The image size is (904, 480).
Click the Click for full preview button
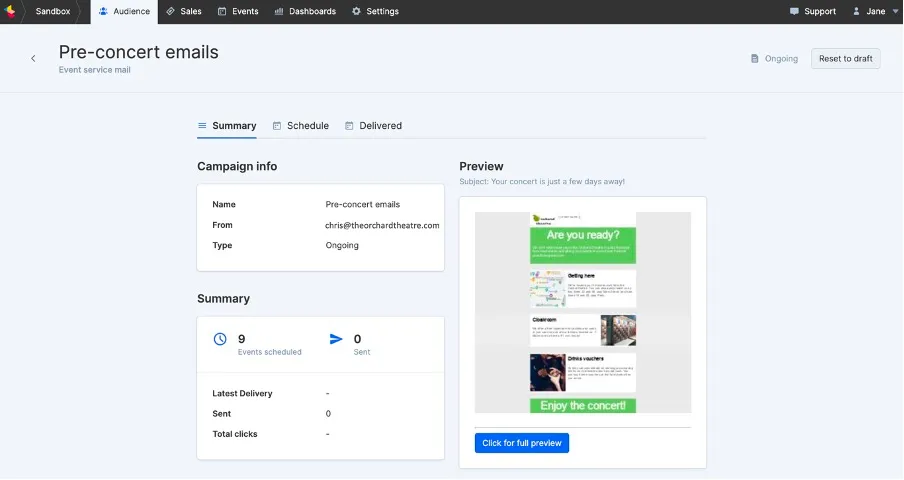click(522, 443)
